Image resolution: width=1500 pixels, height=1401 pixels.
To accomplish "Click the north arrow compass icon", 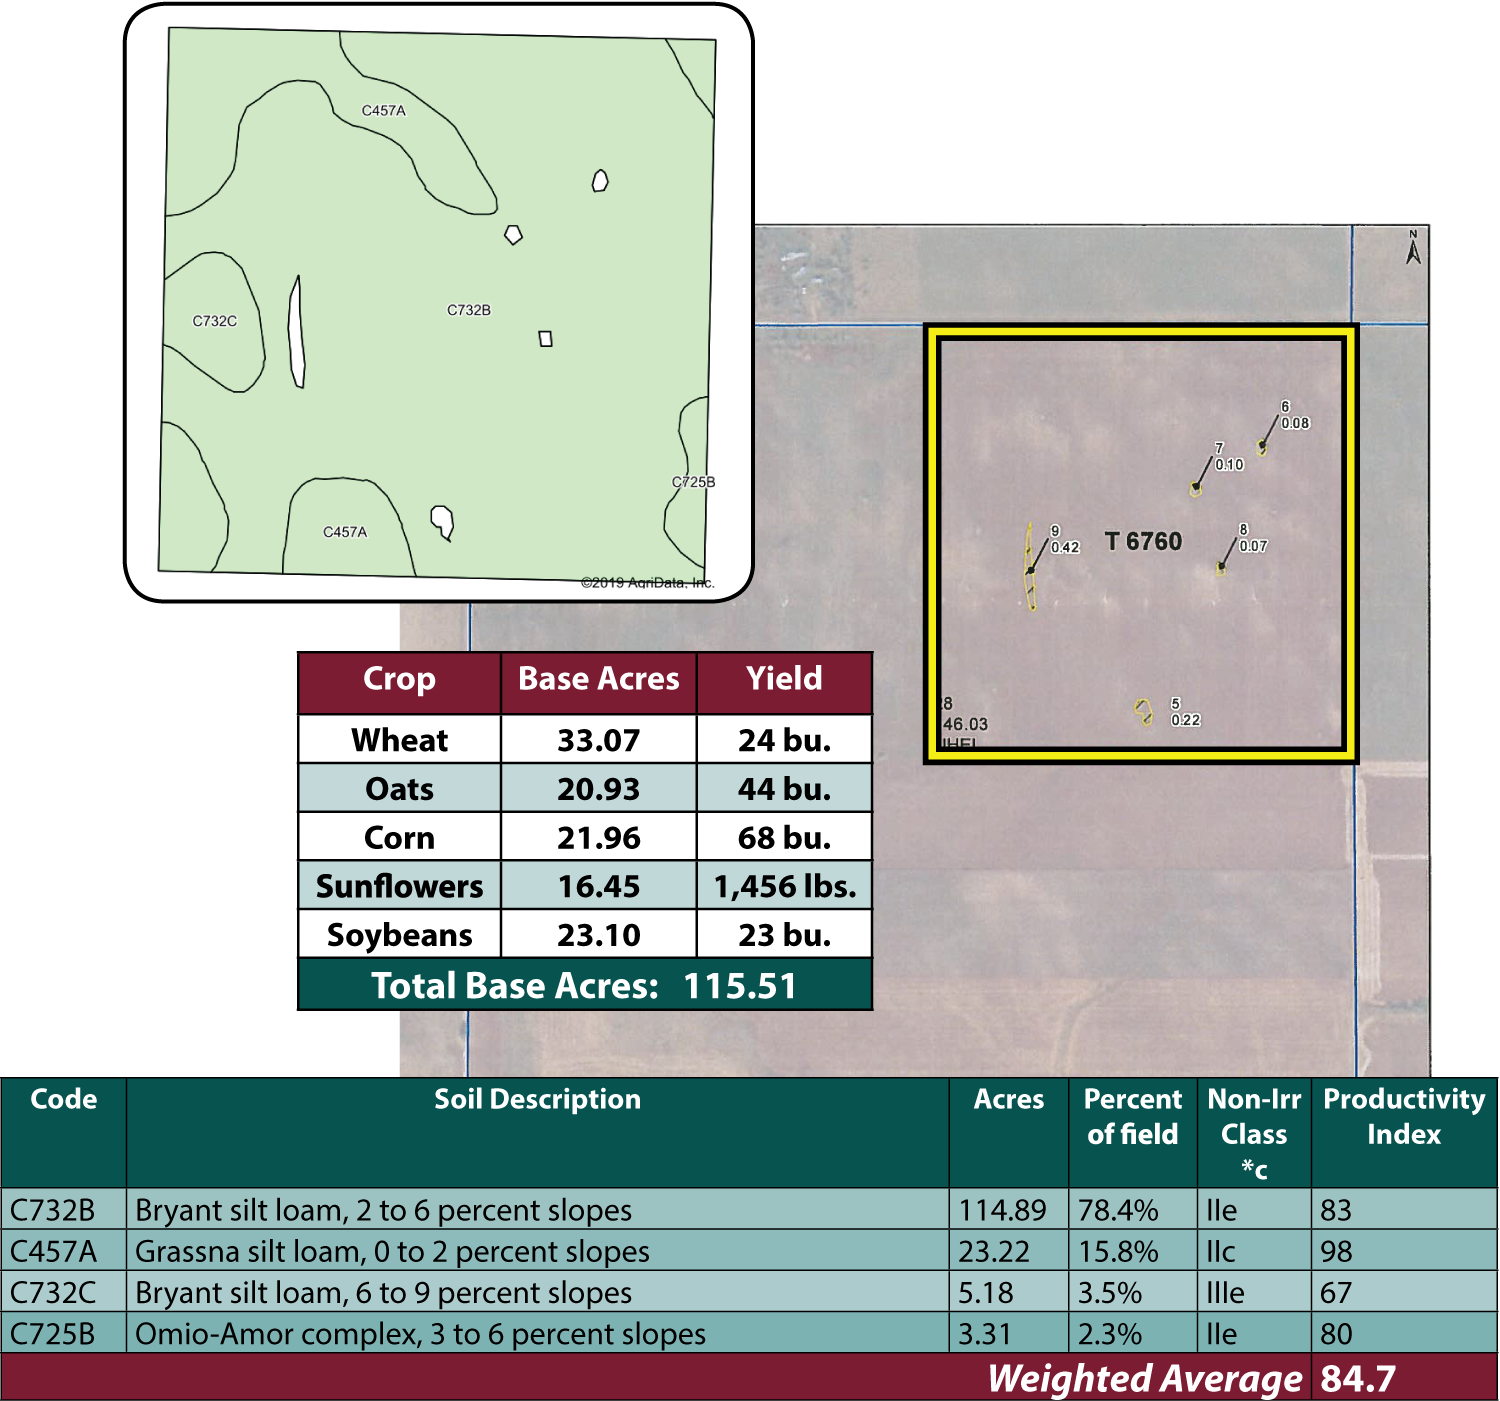I will (x=1413, y=247).
